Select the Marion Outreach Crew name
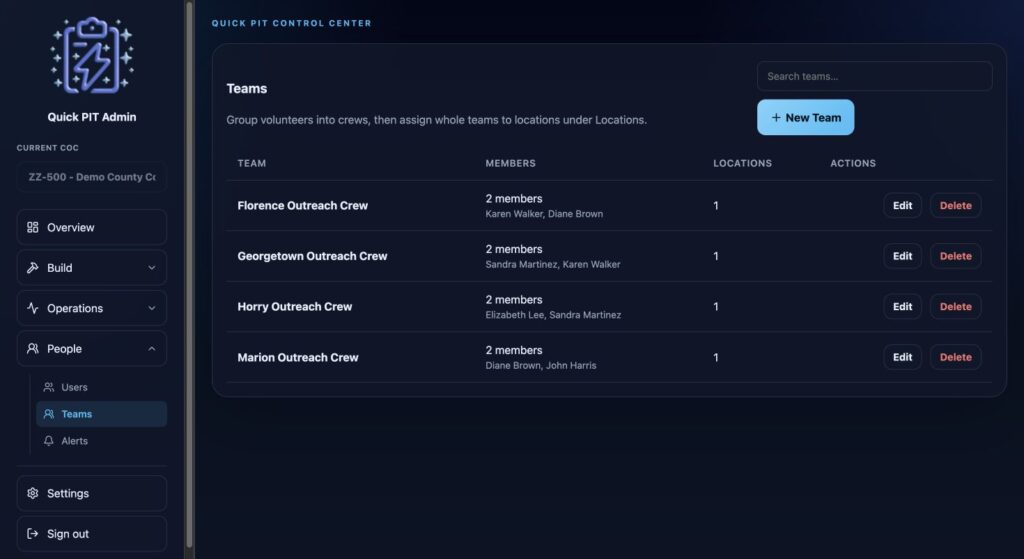1024x559 pixels. [298, 357]
